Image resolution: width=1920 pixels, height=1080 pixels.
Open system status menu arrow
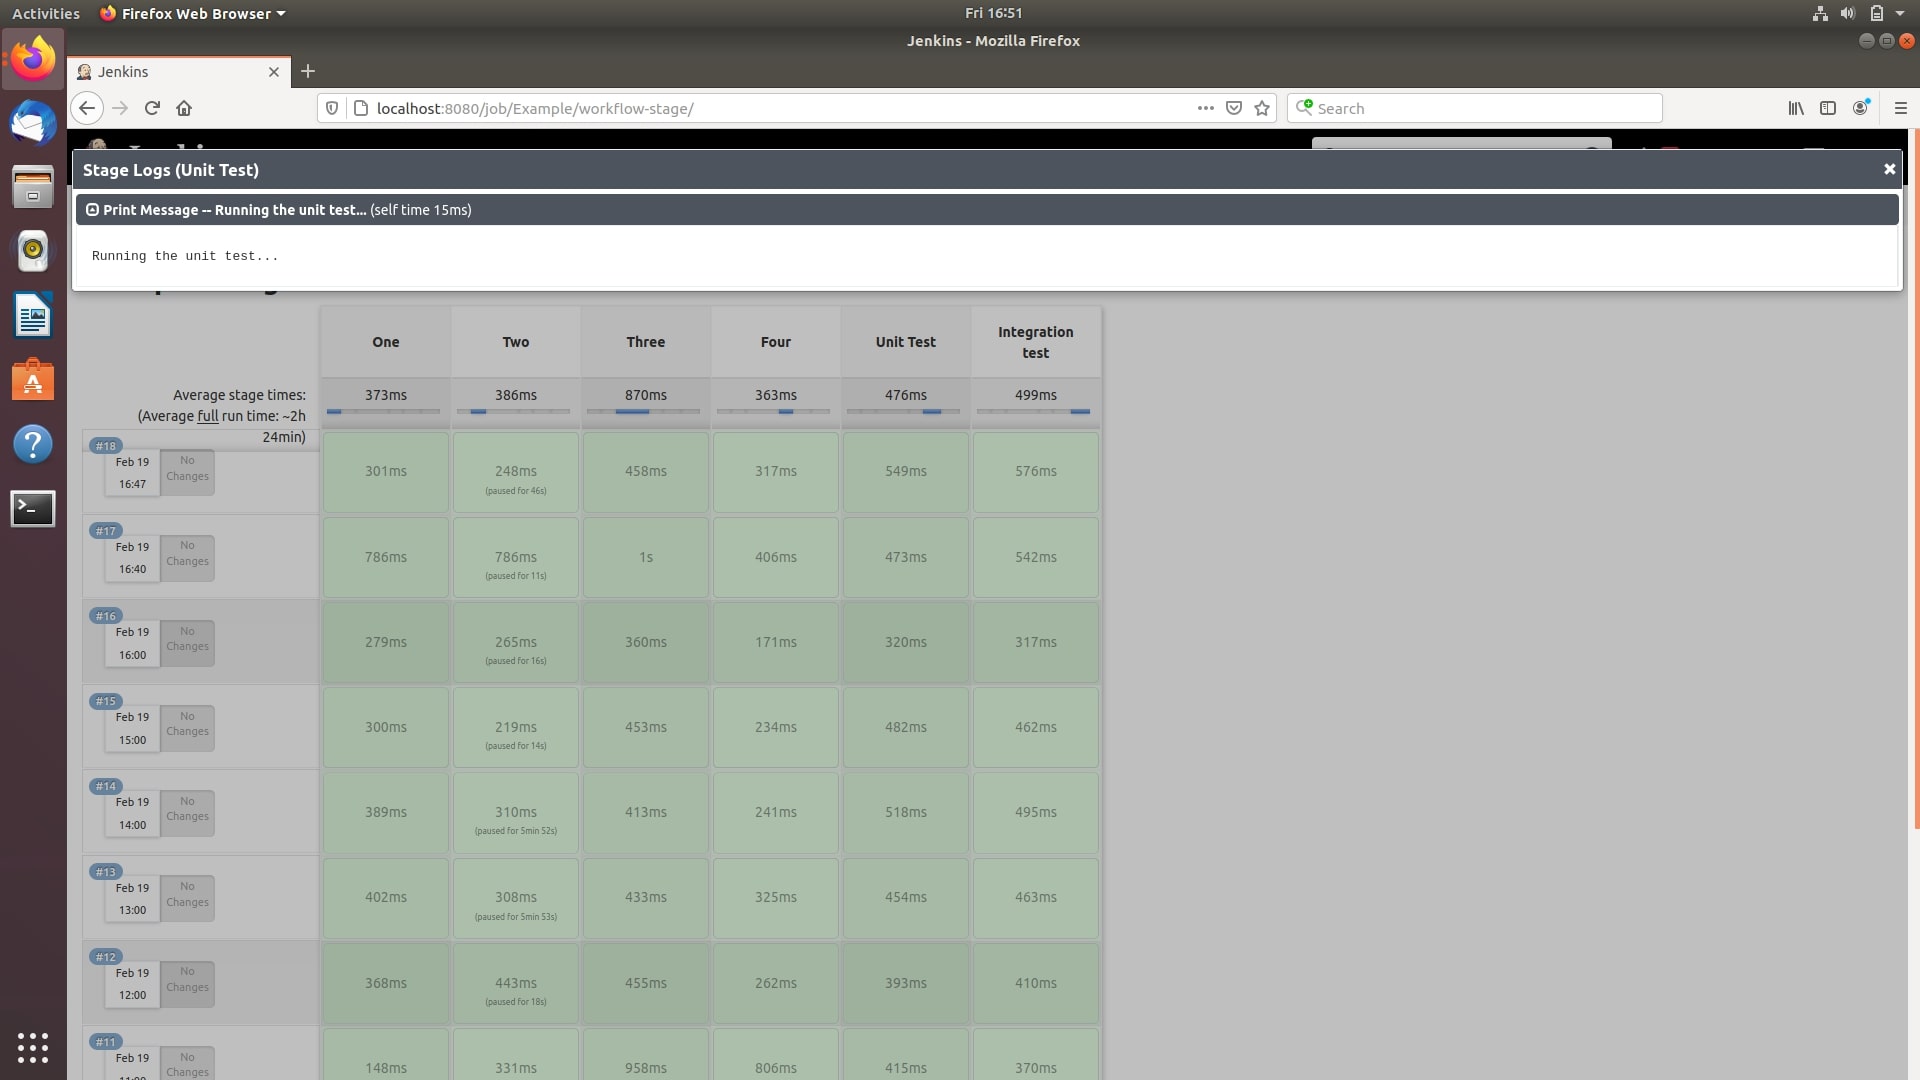[1899, 13]
